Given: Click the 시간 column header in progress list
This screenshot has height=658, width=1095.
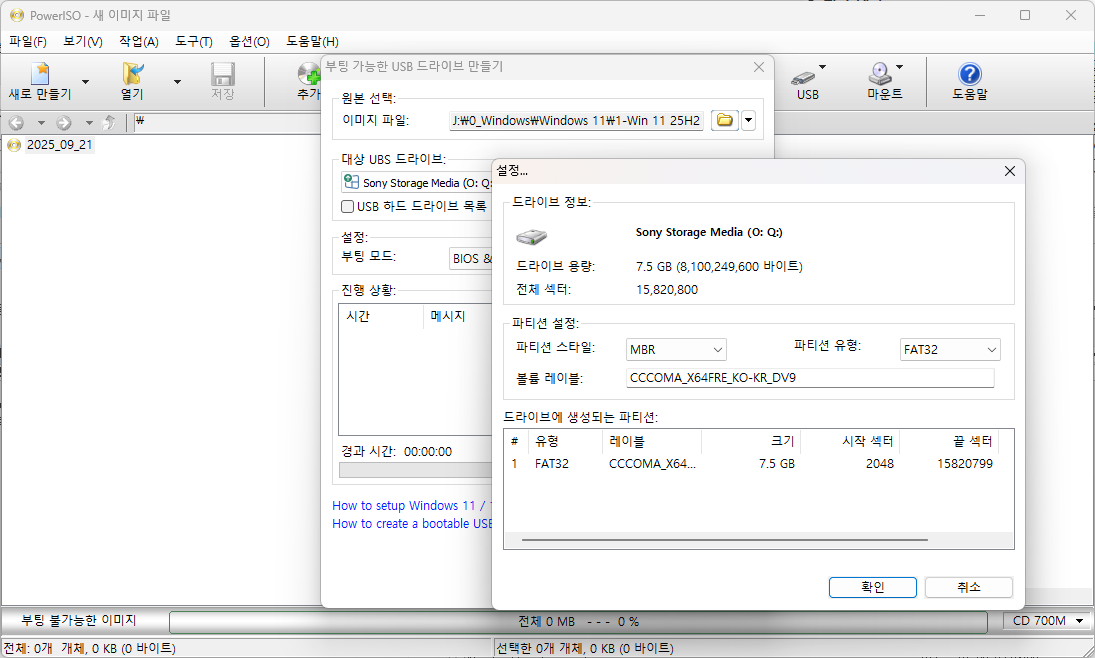Looking at the screenshot, I should point(381,316).
